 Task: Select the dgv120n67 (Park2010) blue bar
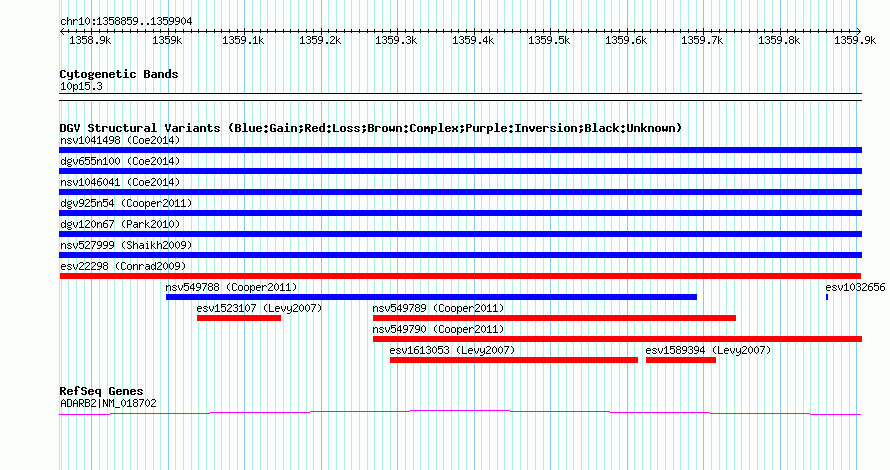(x=460, y=234)
